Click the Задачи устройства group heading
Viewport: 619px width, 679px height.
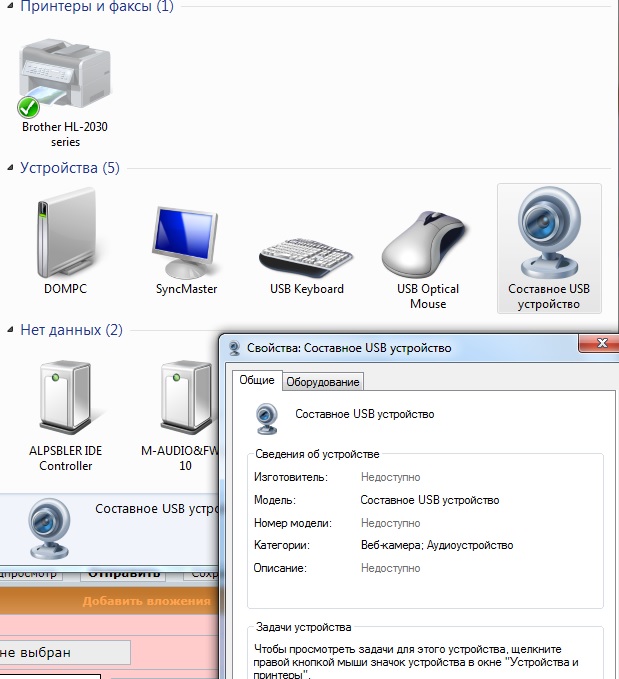pyautogui.click(x=303, y=627)
